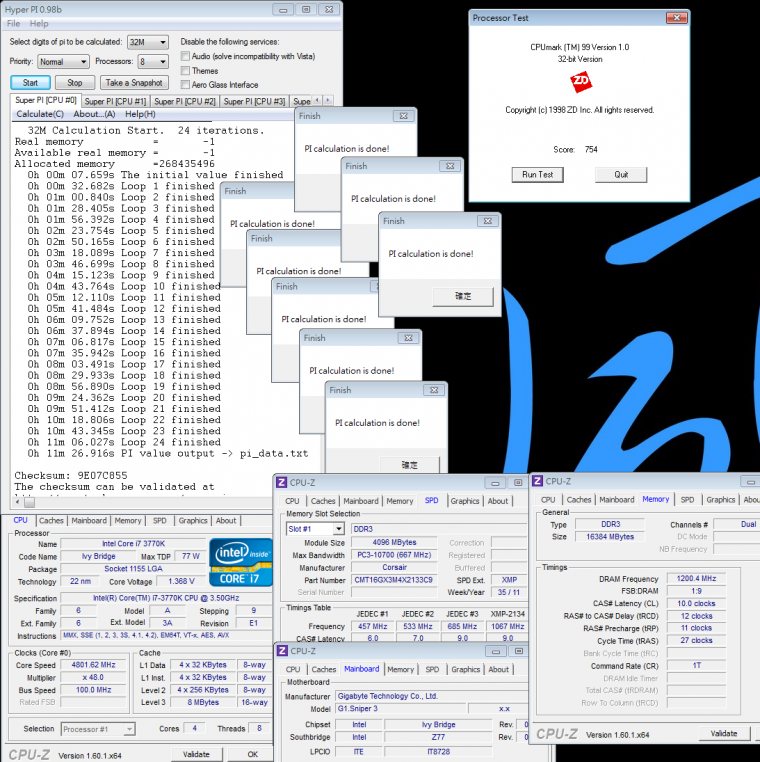Click the CPU-Z icon in the Memory window title bar
The height and width of the screenshot is (762, 760).
[537, 481]
